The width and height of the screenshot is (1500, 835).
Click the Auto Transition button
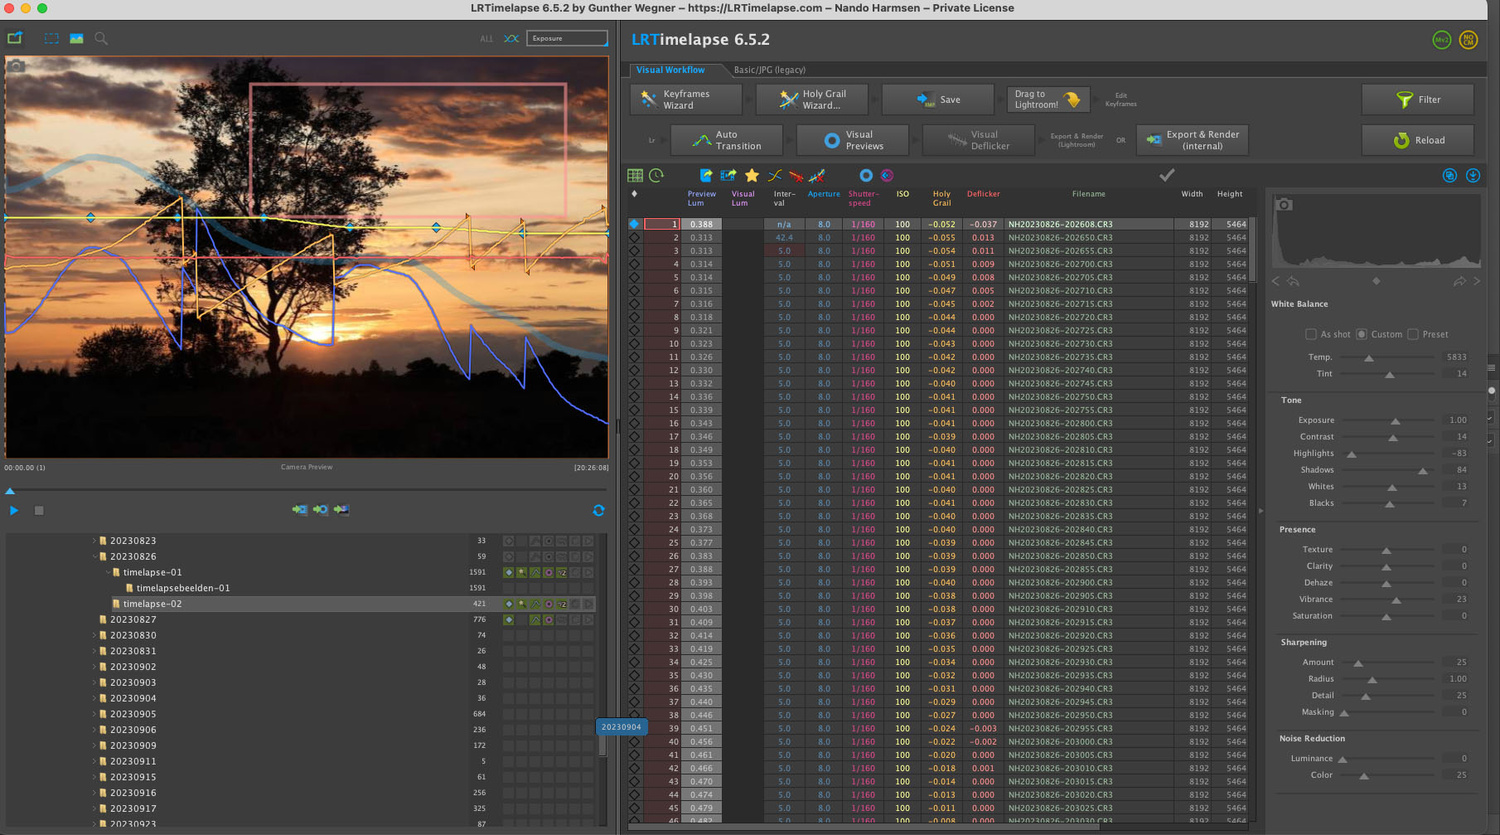point(727,140)
